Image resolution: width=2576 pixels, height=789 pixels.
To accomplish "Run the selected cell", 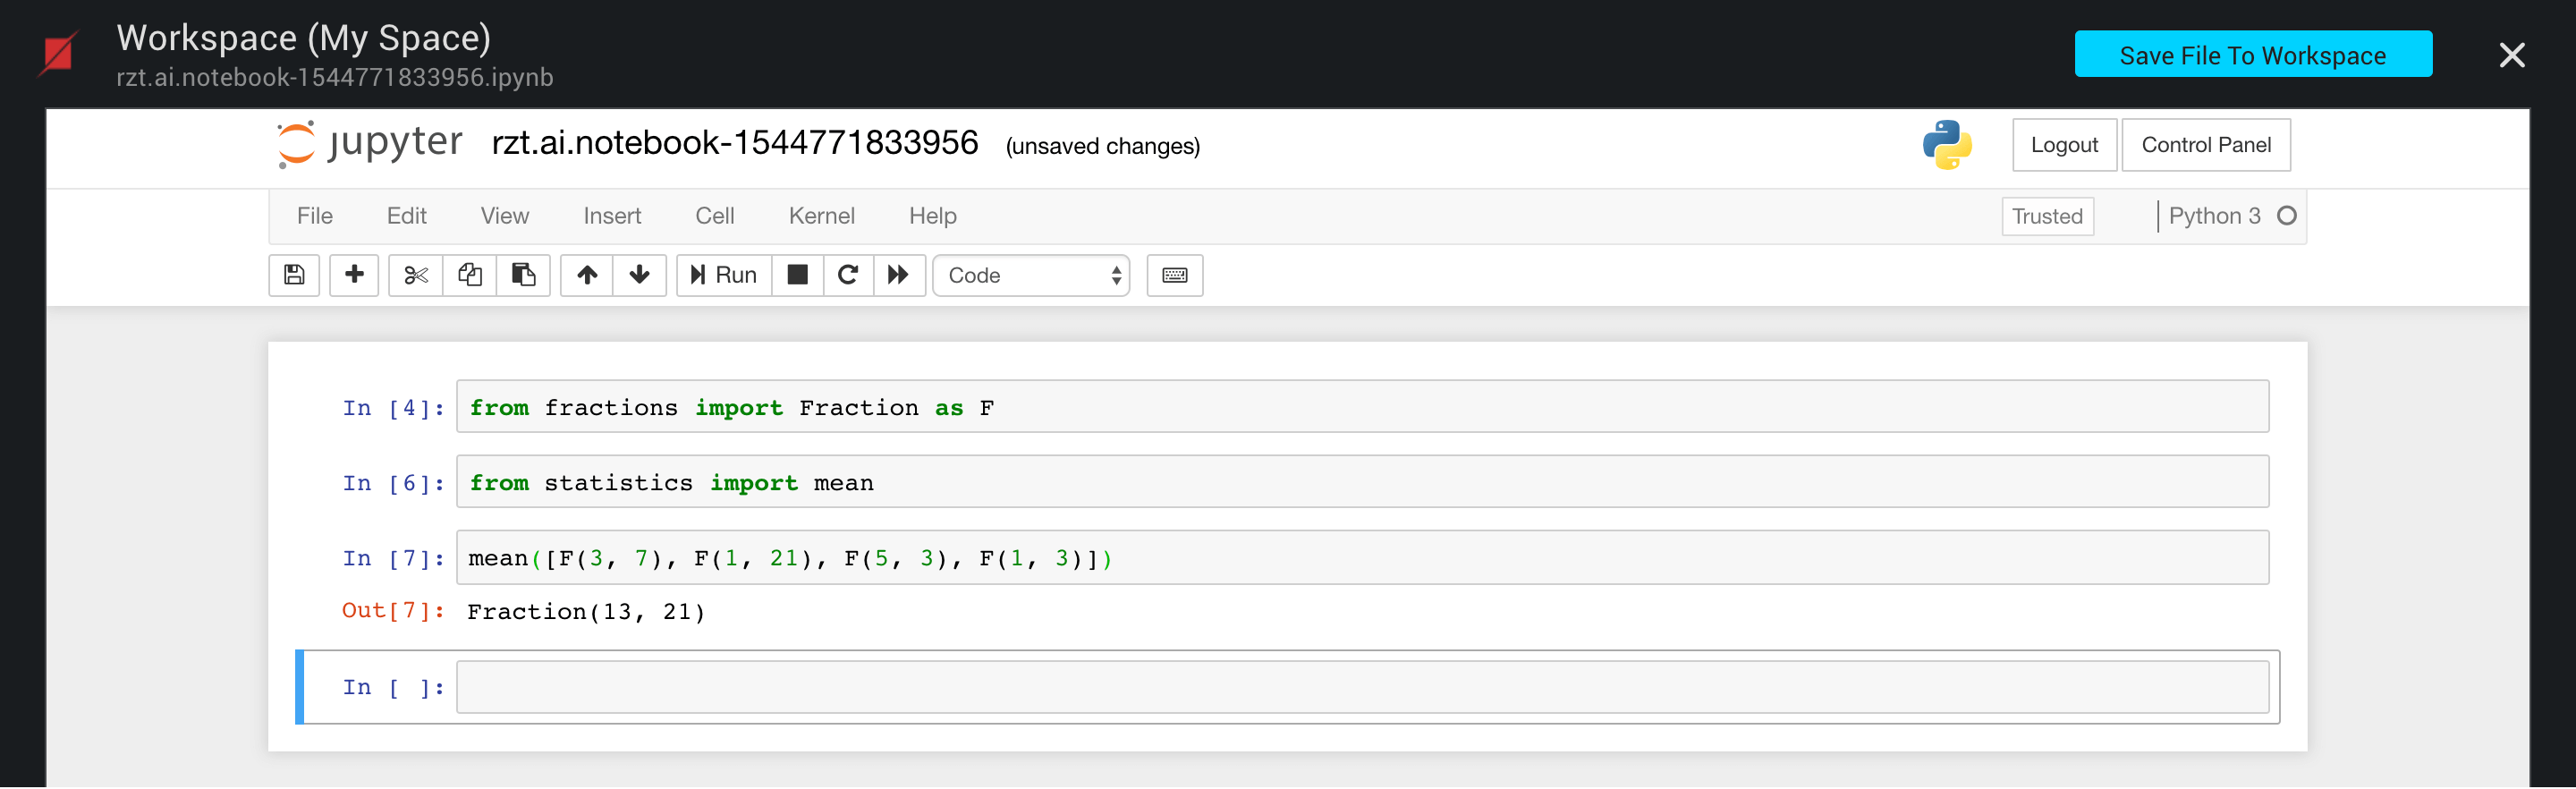I will click(x=724, y=275).
